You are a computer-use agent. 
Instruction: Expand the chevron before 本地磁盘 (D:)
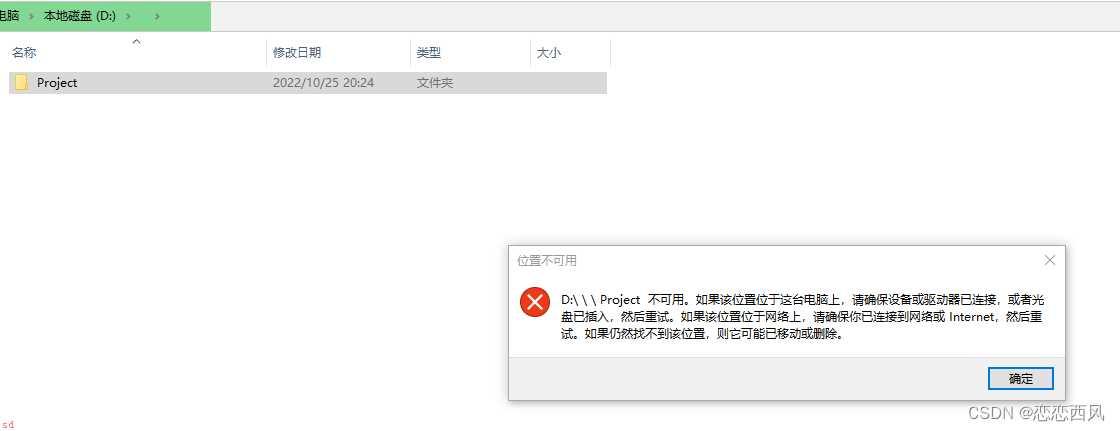pyautogui.click(x=31, y=16)
